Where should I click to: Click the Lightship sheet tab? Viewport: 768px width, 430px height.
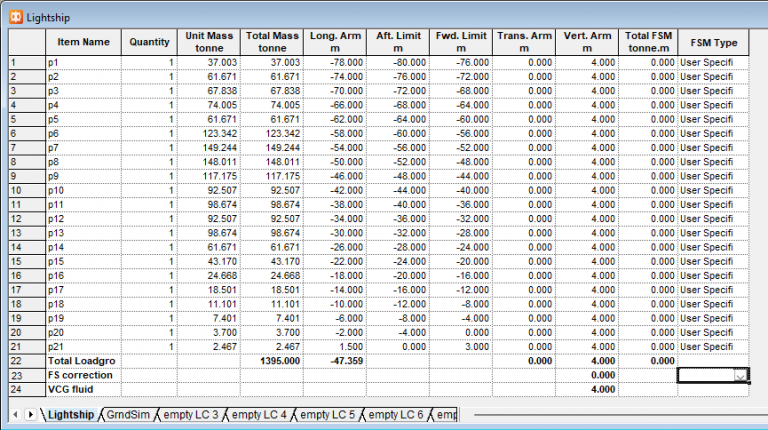[70, 414]
